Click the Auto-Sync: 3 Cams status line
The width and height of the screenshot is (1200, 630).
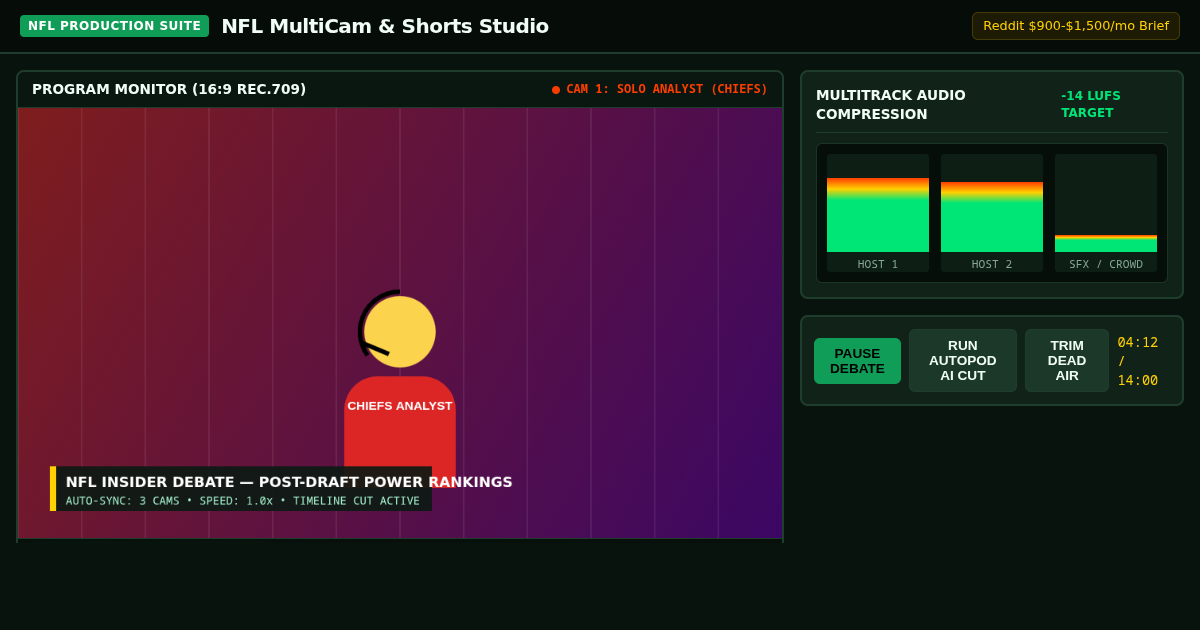[243, 501]
